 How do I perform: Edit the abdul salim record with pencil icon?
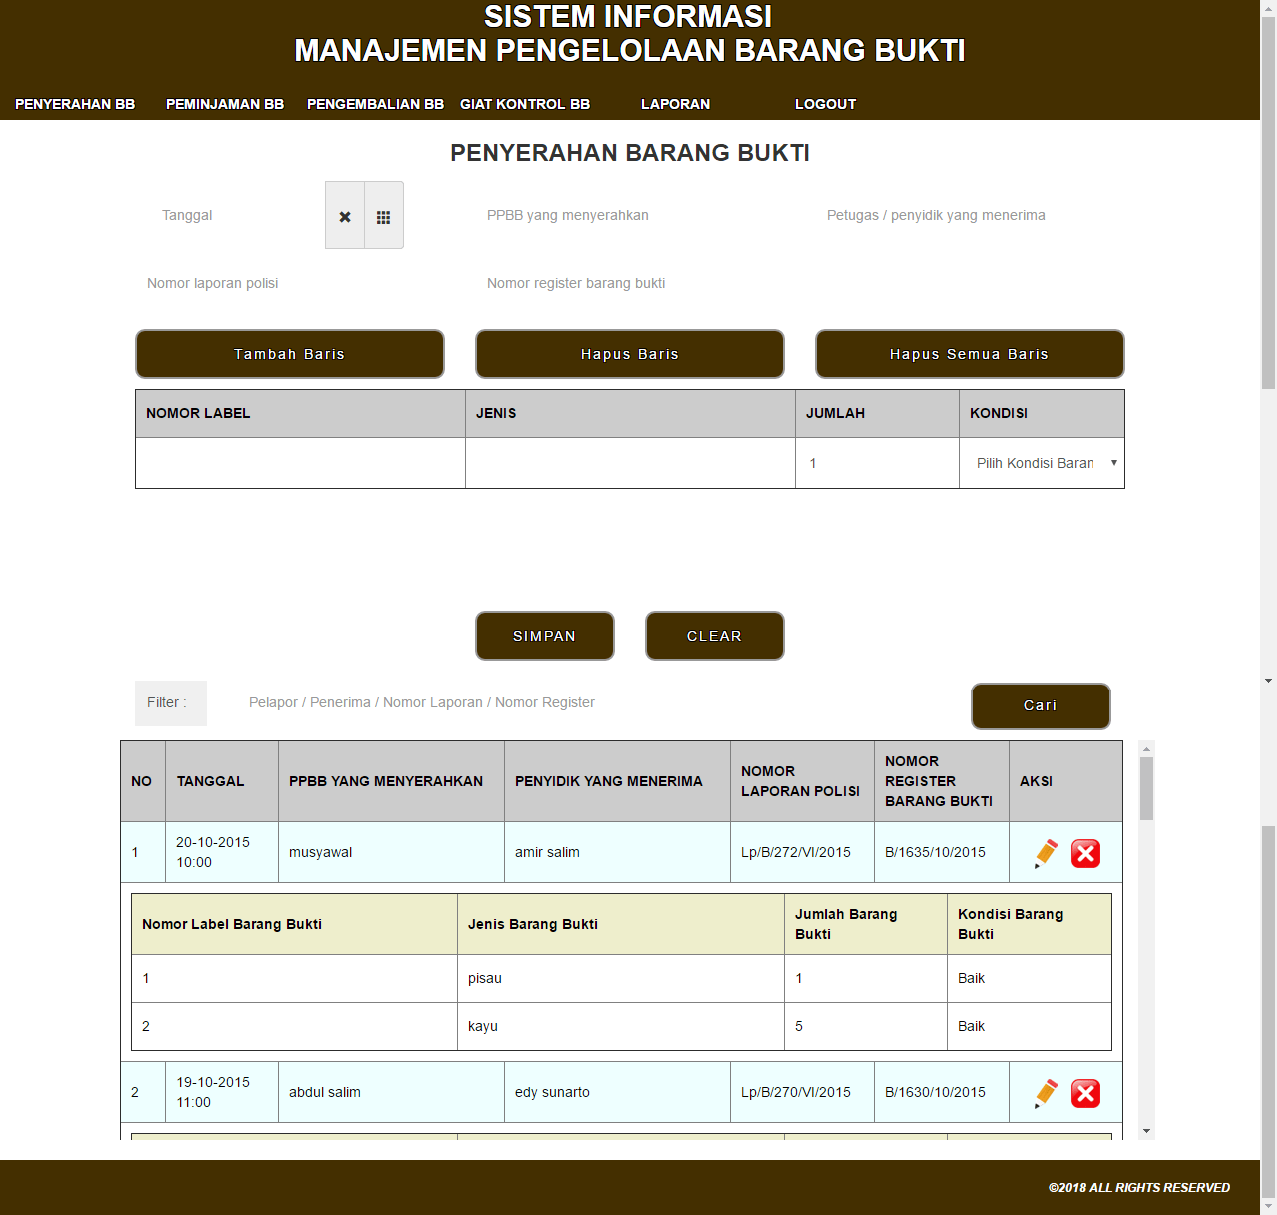coord(1046,1093)
